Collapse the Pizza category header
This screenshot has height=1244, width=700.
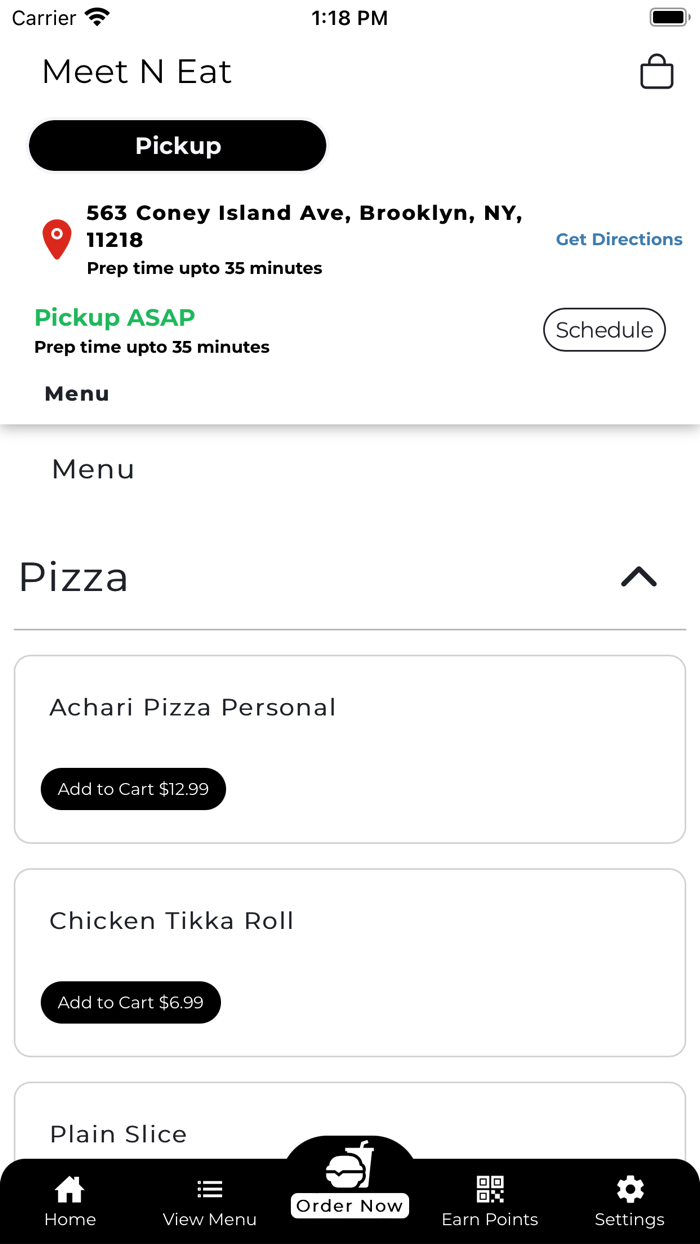tap(74, 577)
